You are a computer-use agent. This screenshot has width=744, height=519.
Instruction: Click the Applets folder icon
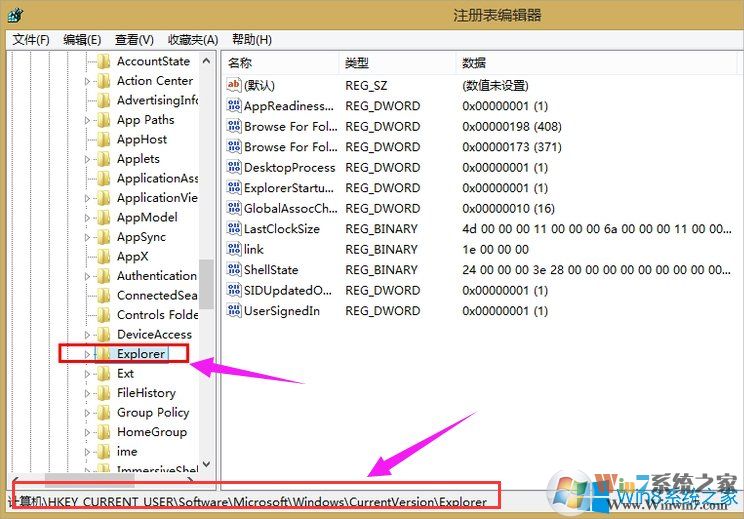pos(103,158)
